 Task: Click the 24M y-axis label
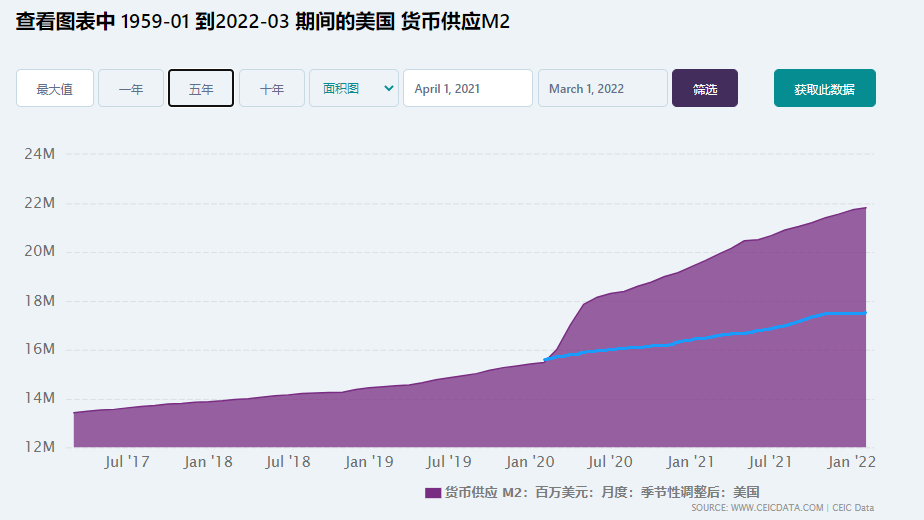(x=39, y=154)
